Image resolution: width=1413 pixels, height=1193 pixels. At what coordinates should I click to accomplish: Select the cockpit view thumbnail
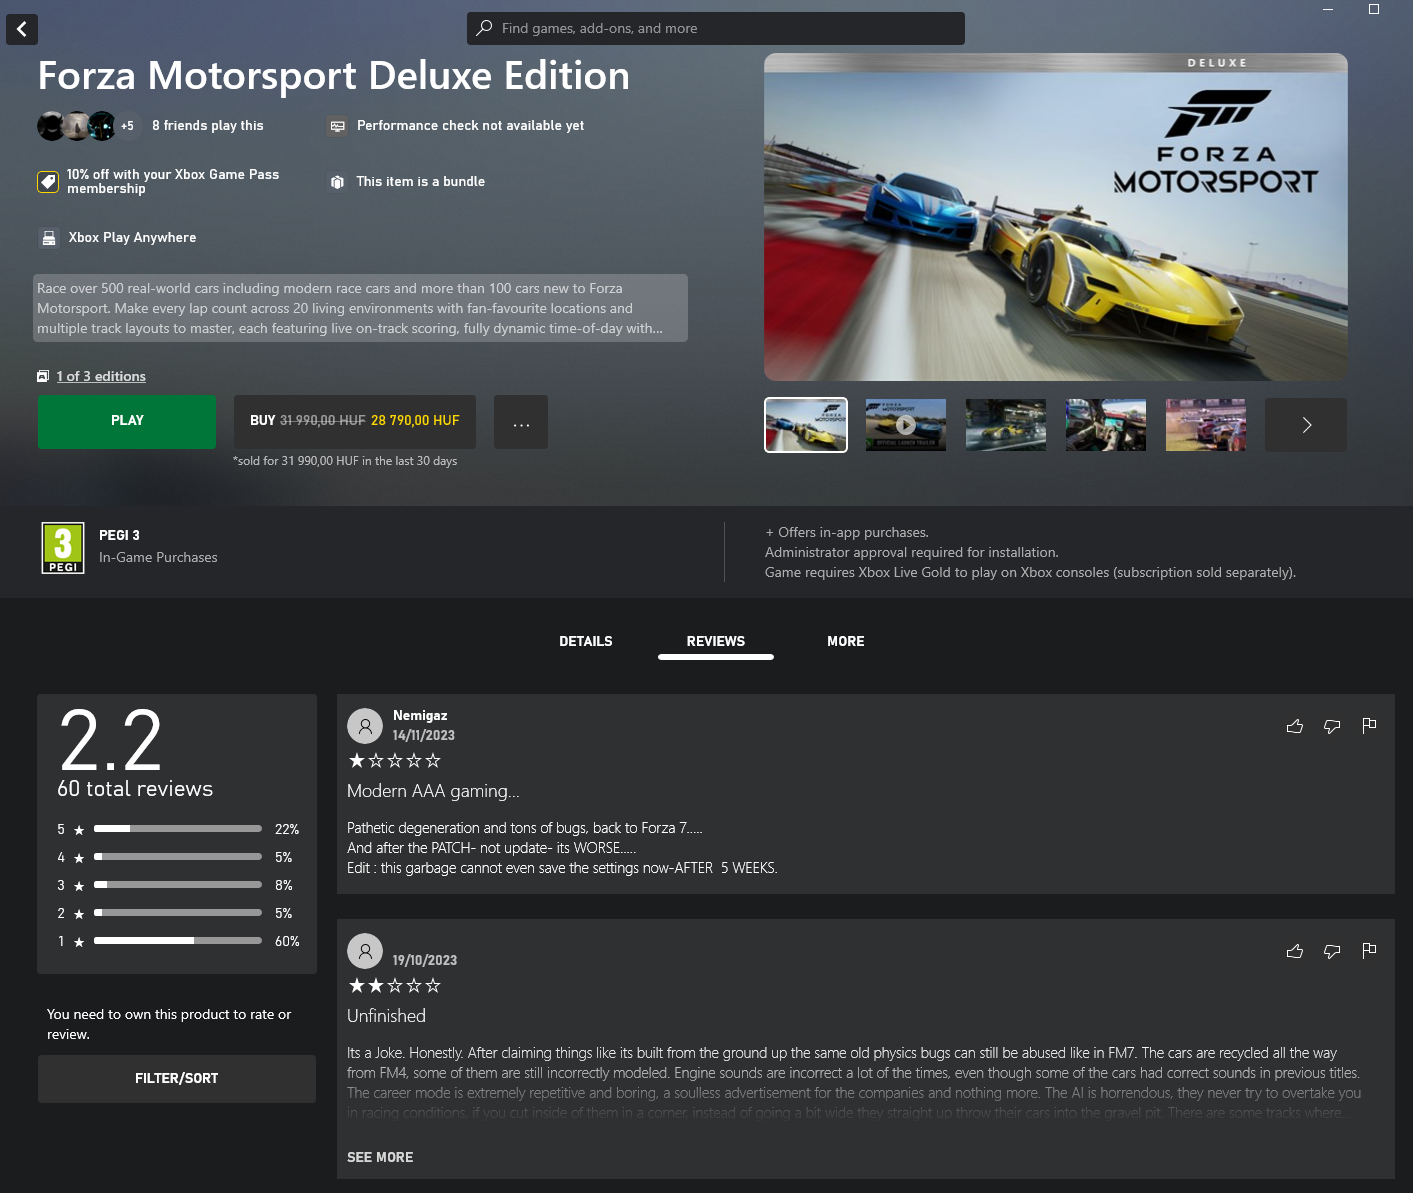click(x=1106, y=425)
